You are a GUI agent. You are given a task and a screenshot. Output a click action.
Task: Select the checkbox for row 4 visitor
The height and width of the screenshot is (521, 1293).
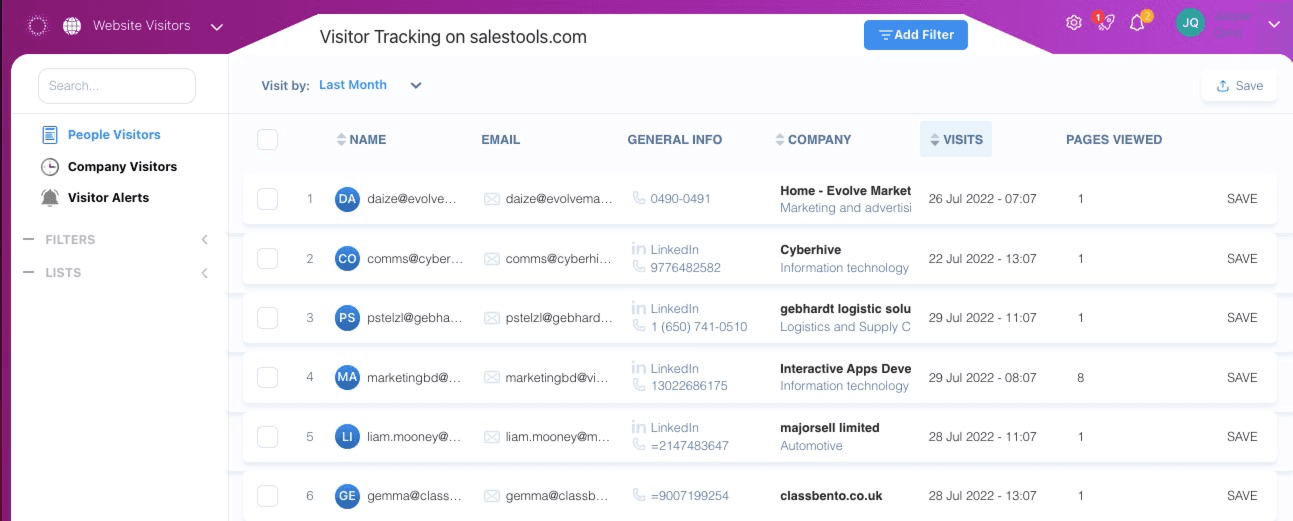pyautogui.click(x=267, y=377)
